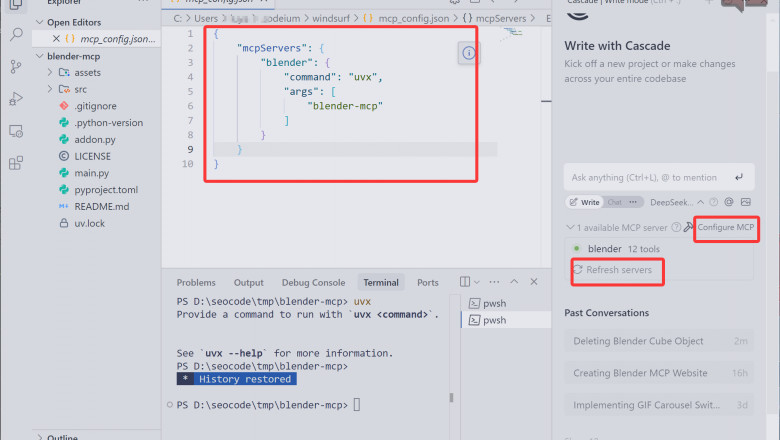Image resolution: width=780 pixels, height=440 pixels.
Task: Close mcp_config.json in Open Editors
Action: [56, 39]
